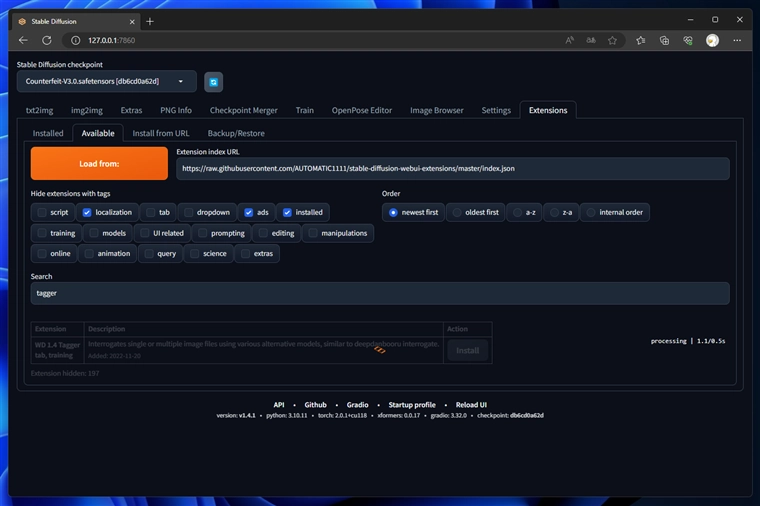Switch to the img2img tab
This screenshot has width=760, height=506.
(87, 110)
